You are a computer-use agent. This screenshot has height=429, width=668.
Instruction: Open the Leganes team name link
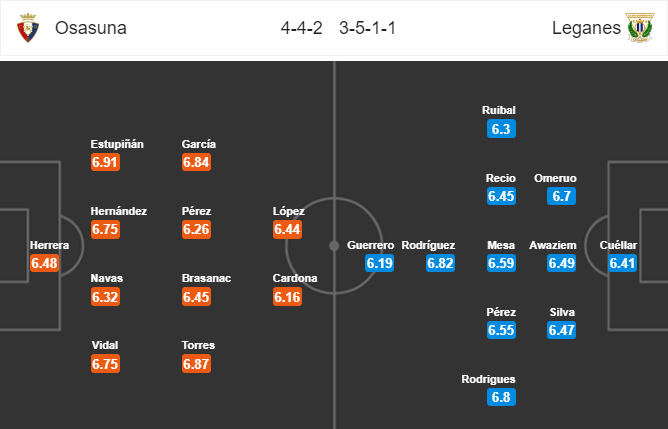[x=584, y=30]
